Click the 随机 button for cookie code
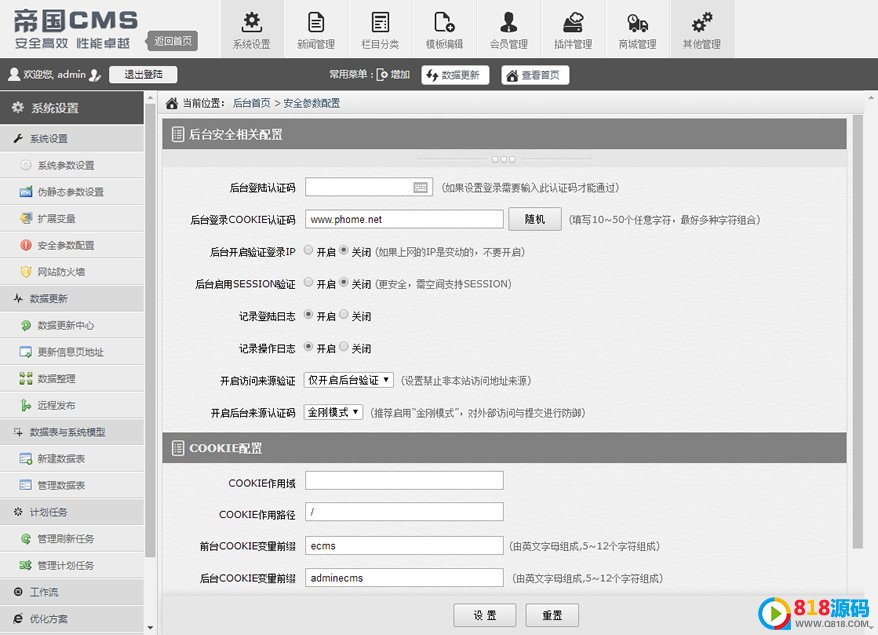This screenshot has height=635, width=878. (535, 219)
